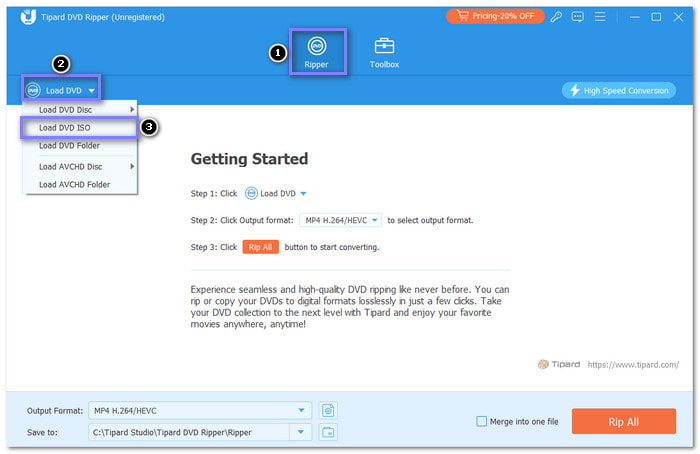700x454 pixels.
Task: Click Output Format dropdown arrow
Action: pyautogui.click(x=301, y=410)
